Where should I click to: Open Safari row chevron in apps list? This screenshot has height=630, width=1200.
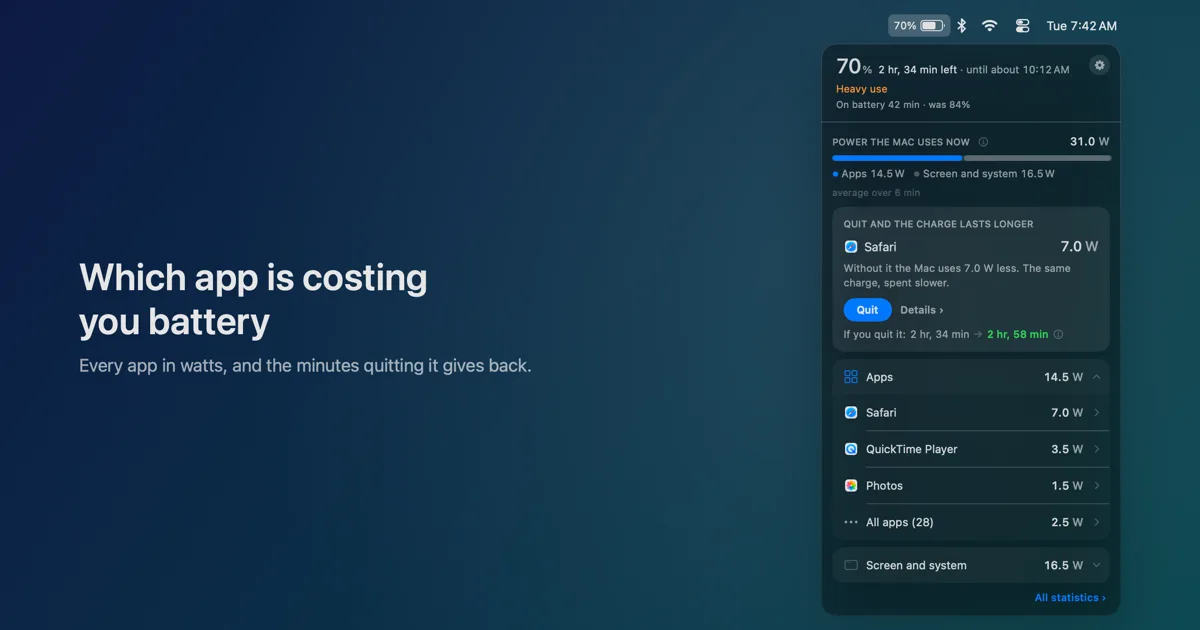click(x=1097, y=412)
